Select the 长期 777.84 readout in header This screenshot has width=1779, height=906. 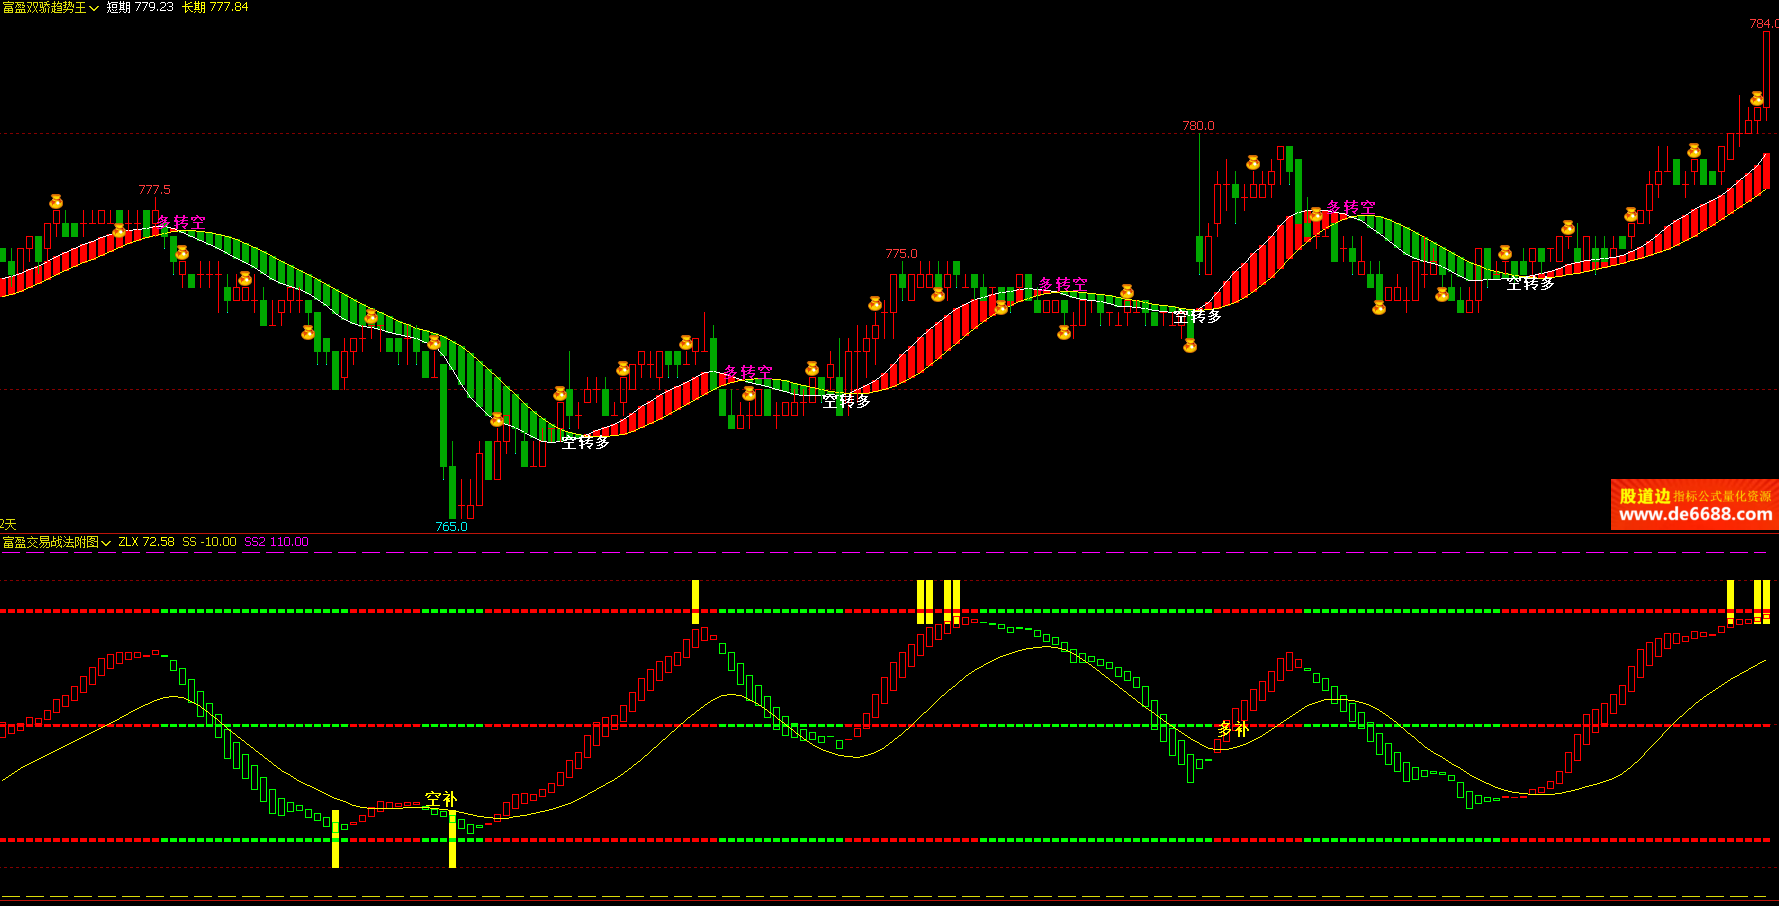(215, 7)
